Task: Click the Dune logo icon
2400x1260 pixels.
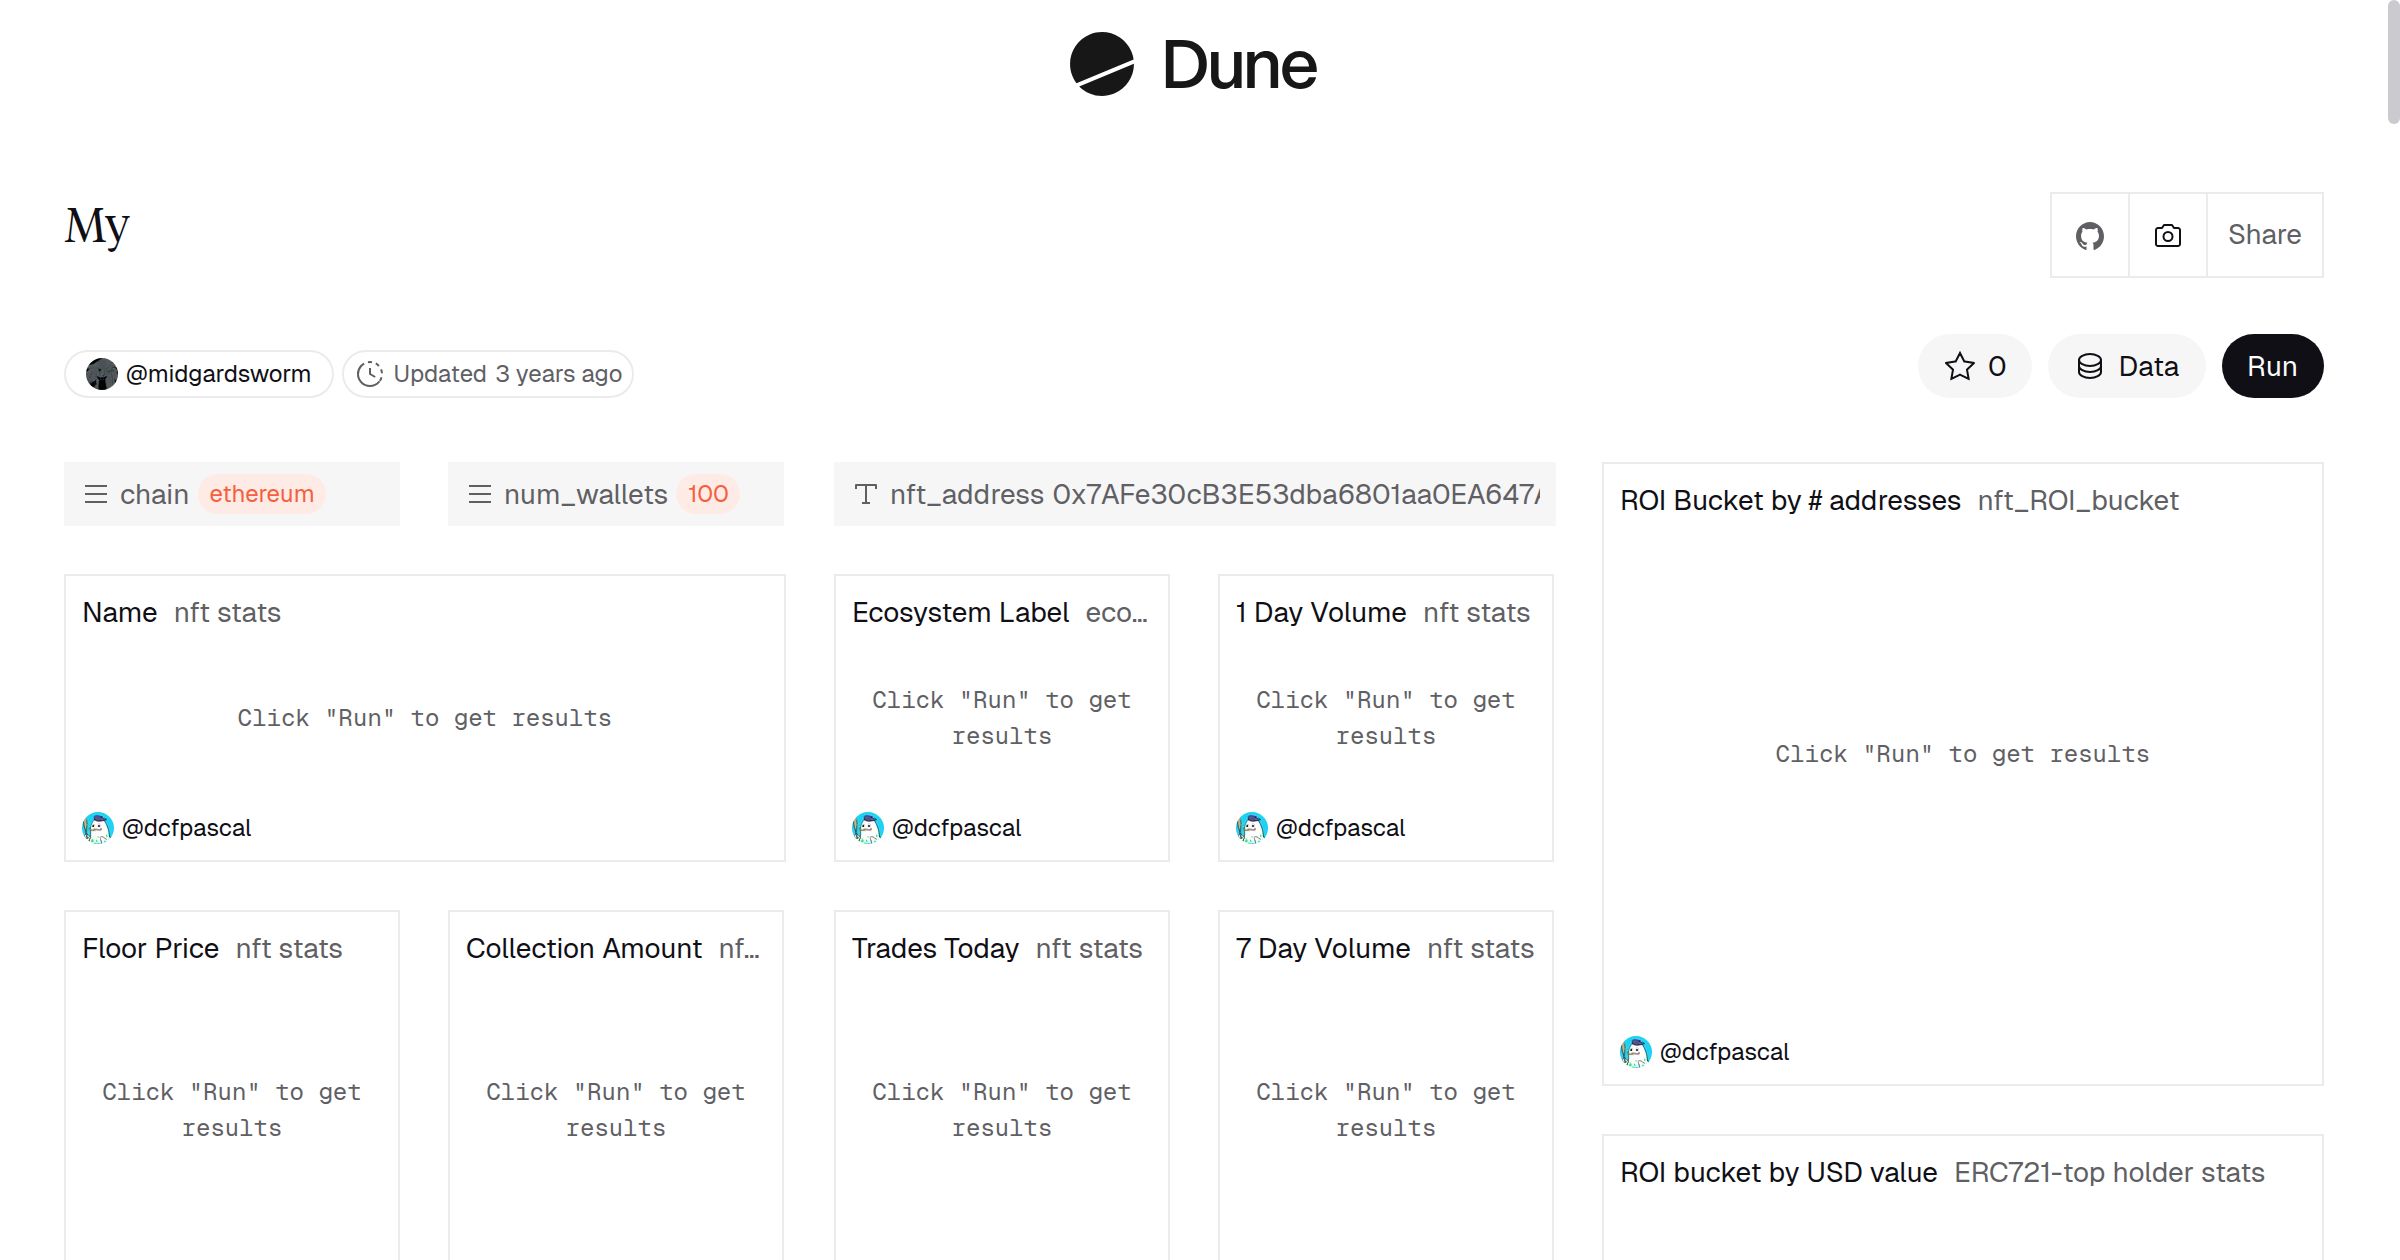Action: pyautogui.click(x=1101, y=64)
